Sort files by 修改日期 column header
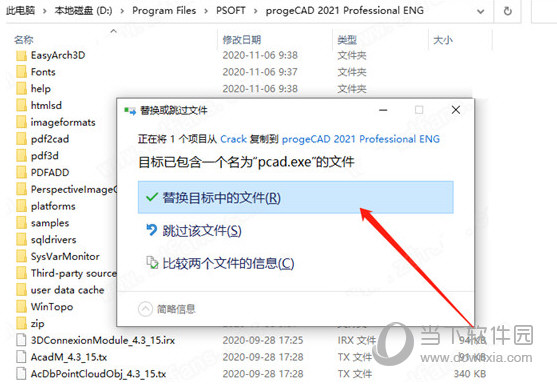The image size is (557, 387). click(242, 39)
